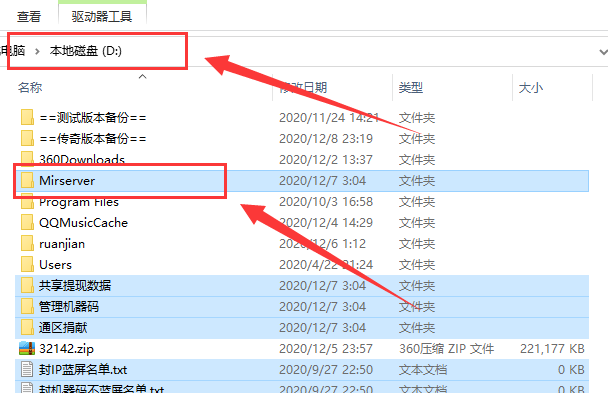
Task: Click date 2020/10/3 16:58 of Program Files
Action: point(326,202)
